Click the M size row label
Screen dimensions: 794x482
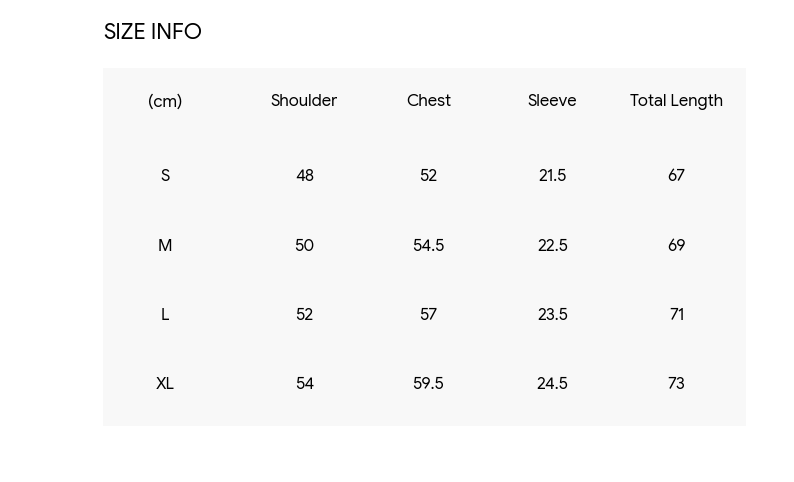165,245
